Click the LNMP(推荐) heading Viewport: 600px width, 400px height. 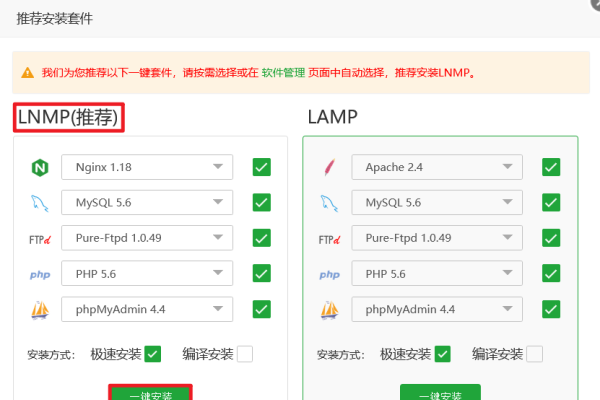68,117
